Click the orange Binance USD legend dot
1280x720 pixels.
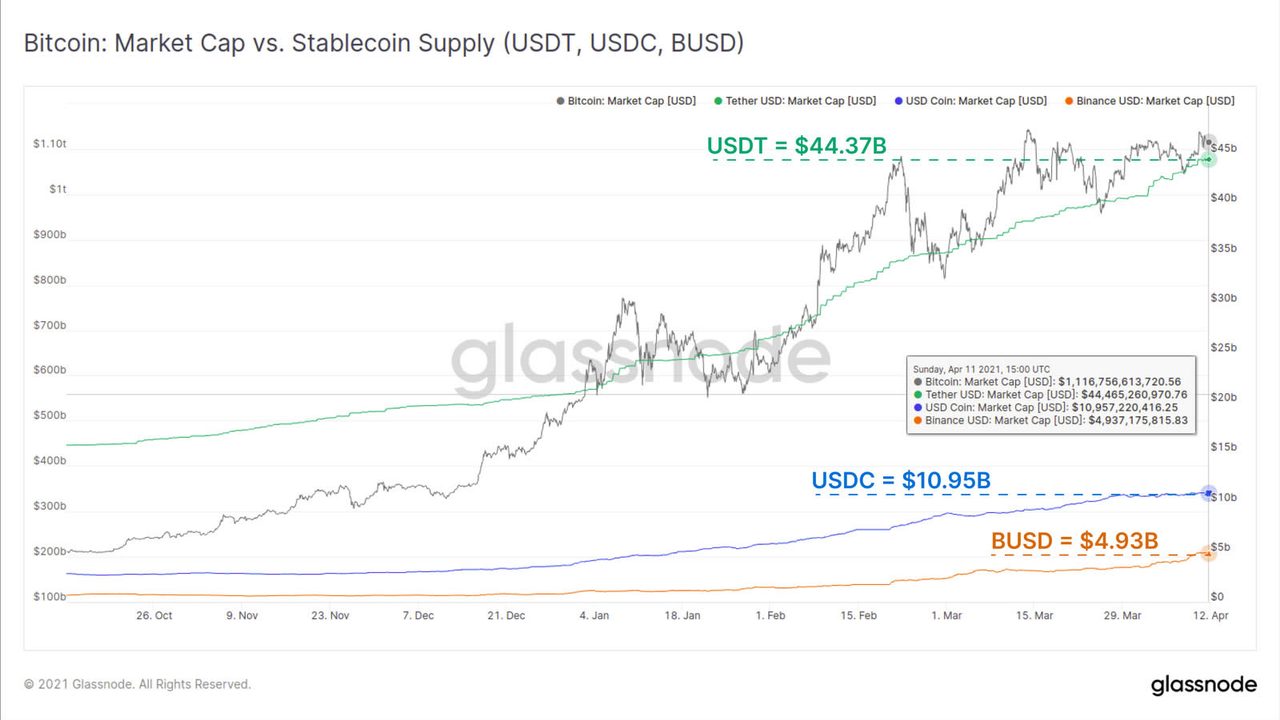pyautogui.click(x=1069, y=101)
